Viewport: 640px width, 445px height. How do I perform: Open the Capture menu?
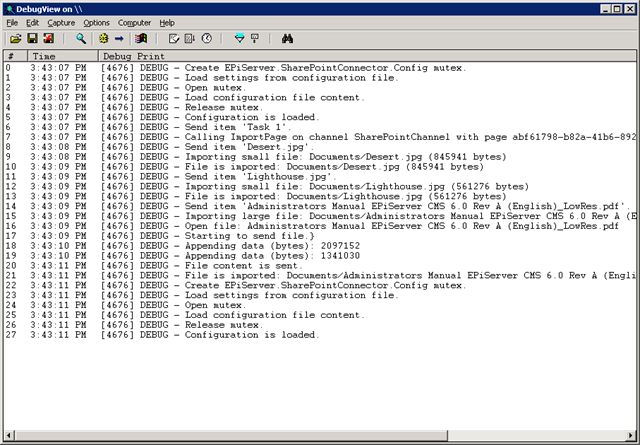pyautogui.click(x=61, y=22)
